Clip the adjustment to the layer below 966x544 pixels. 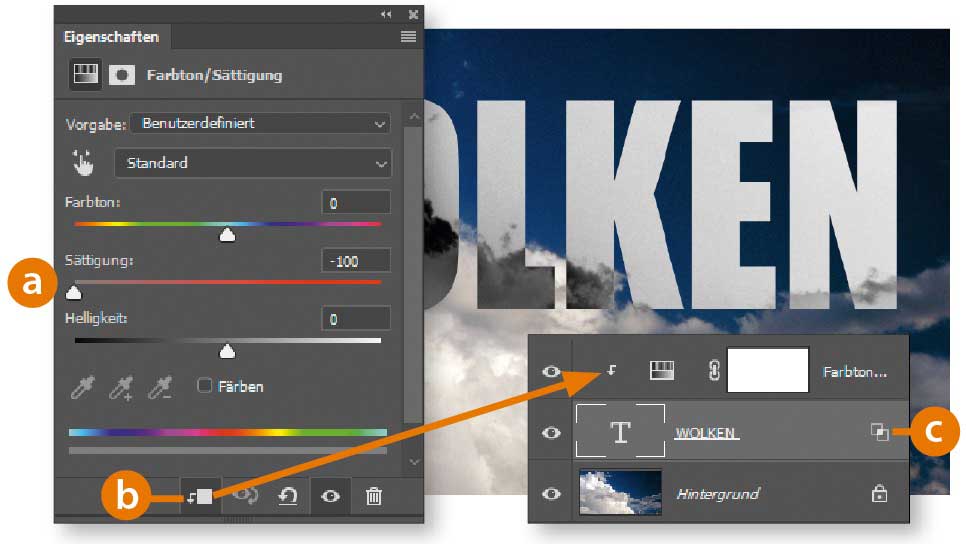pos(200,496)
